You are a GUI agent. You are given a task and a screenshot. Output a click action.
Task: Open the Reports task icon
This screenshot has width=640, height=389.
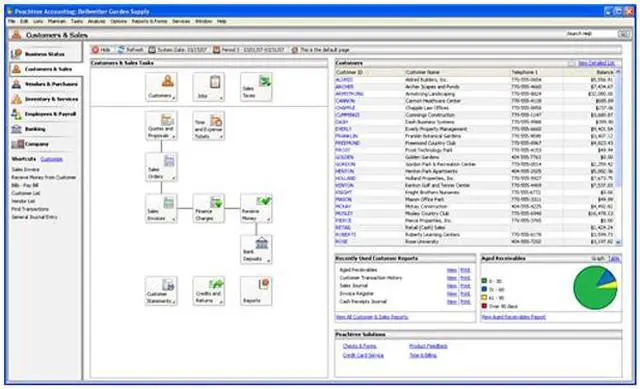[x=256, y=291]
